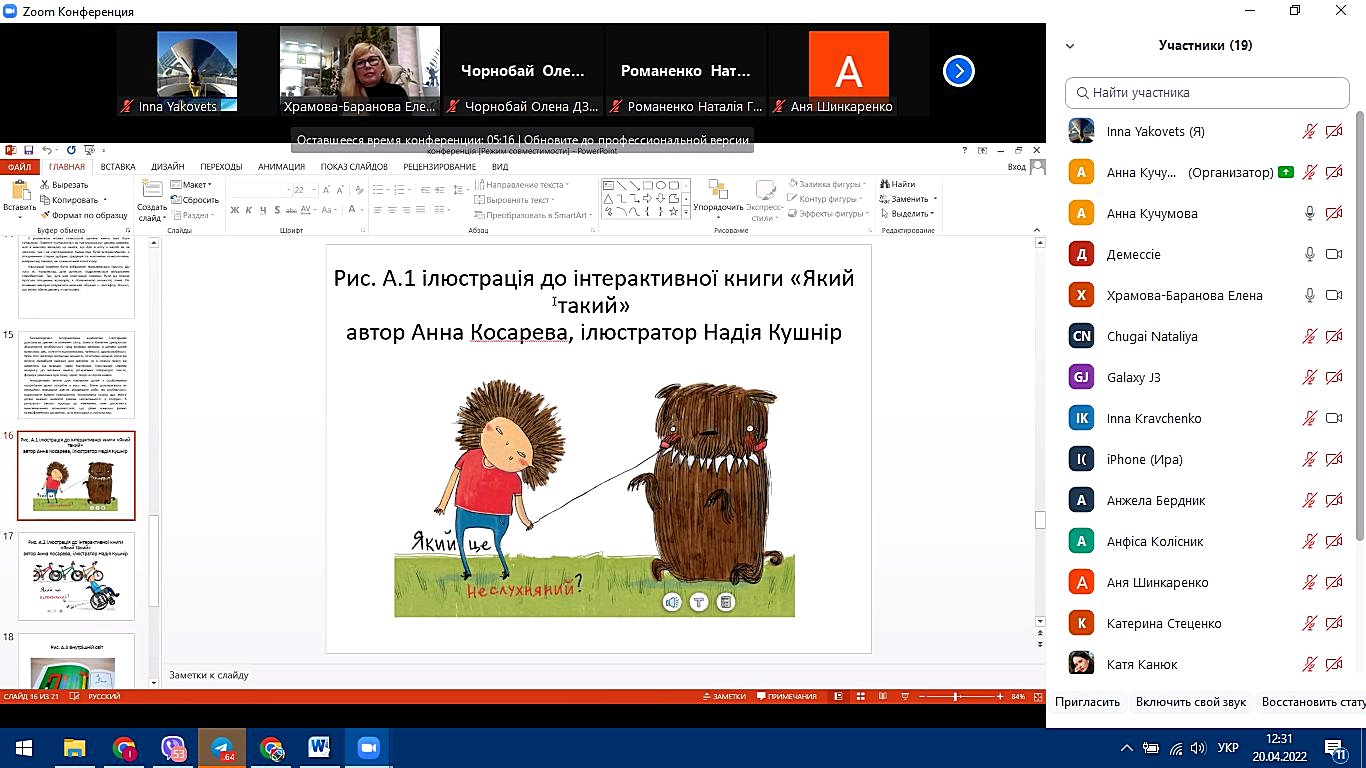The height and width of the screenshot is (768, 1366).
Task: Click Анна Кучумова's microphone icon
Action: coord(1309,213)
